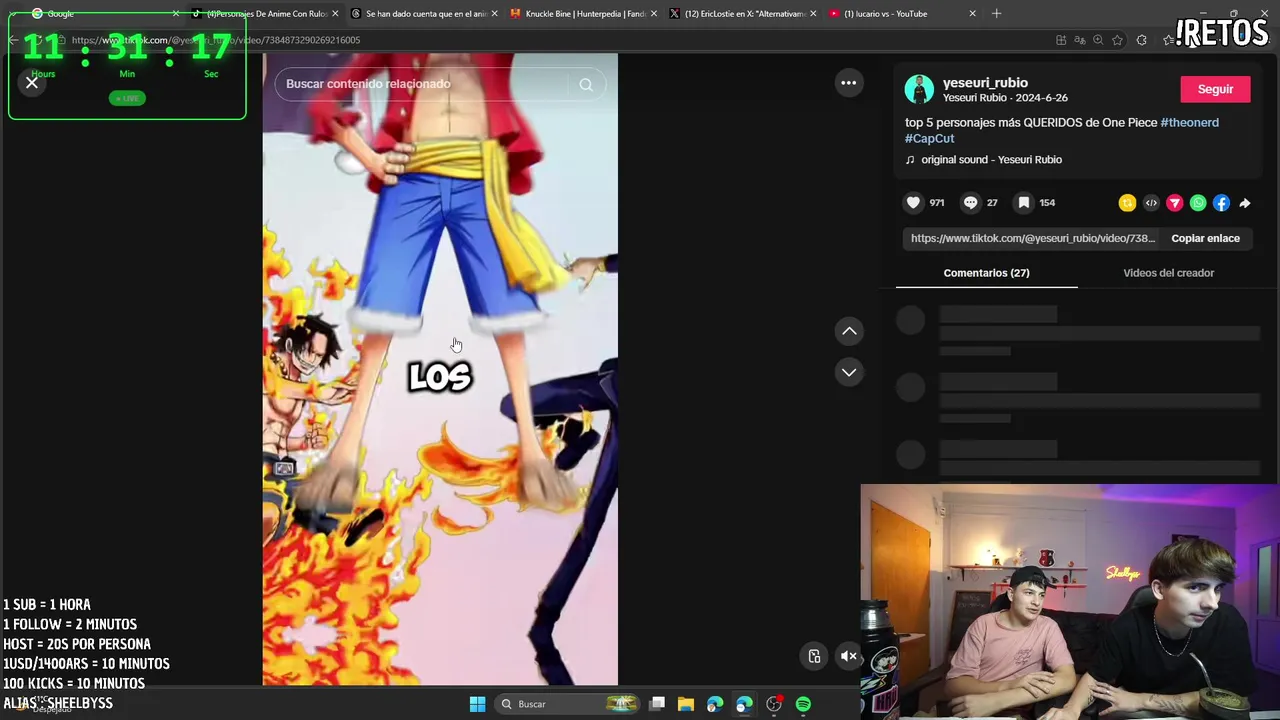Click the Seguir button

pyautogui.click(x=1215, y=89)
